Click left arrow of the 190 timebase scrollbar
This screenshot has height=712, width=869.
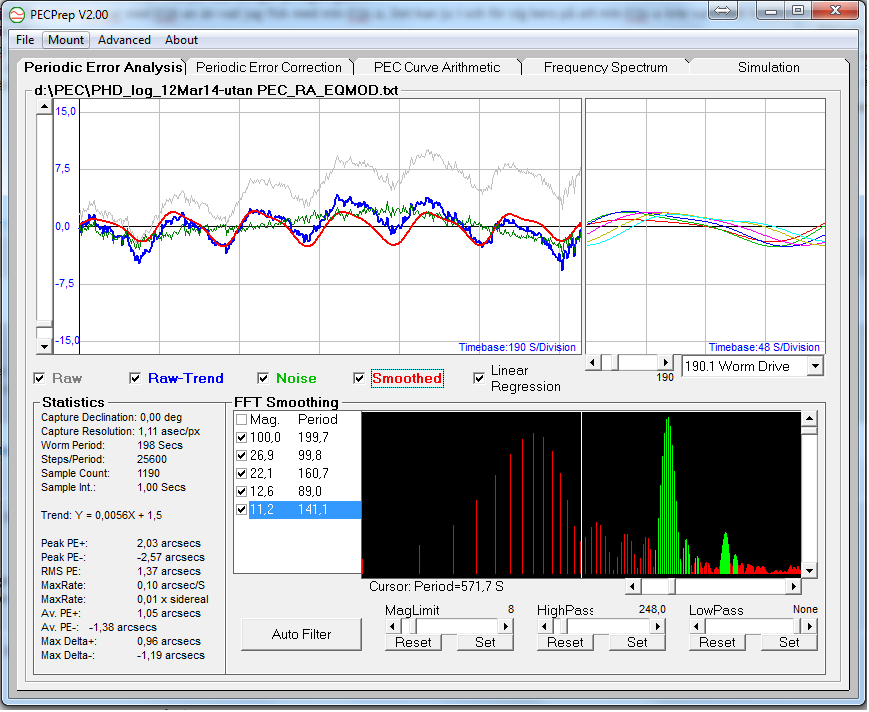click(x=592, y=363)
